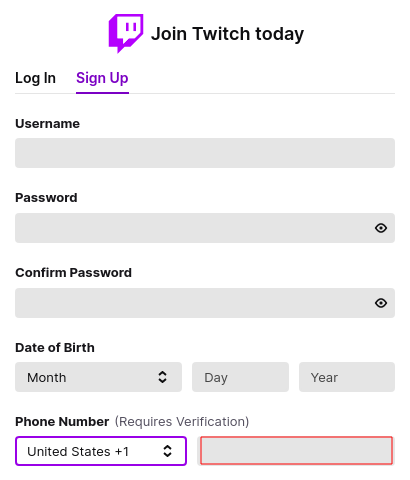The width and height of the screenshot is (410, 480).
Task: Click the Confirm Password field
Action: pos(205,303)
